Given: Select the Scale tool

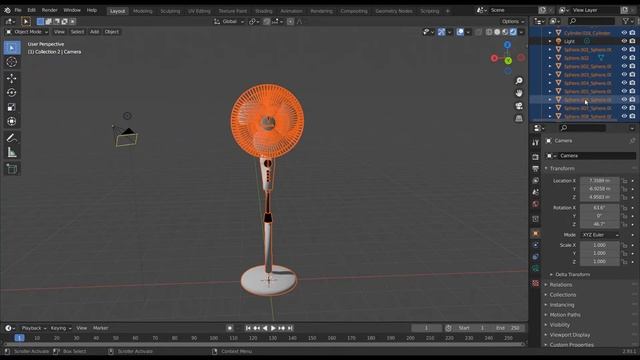Looking at the screenshot, I should 12,107.
